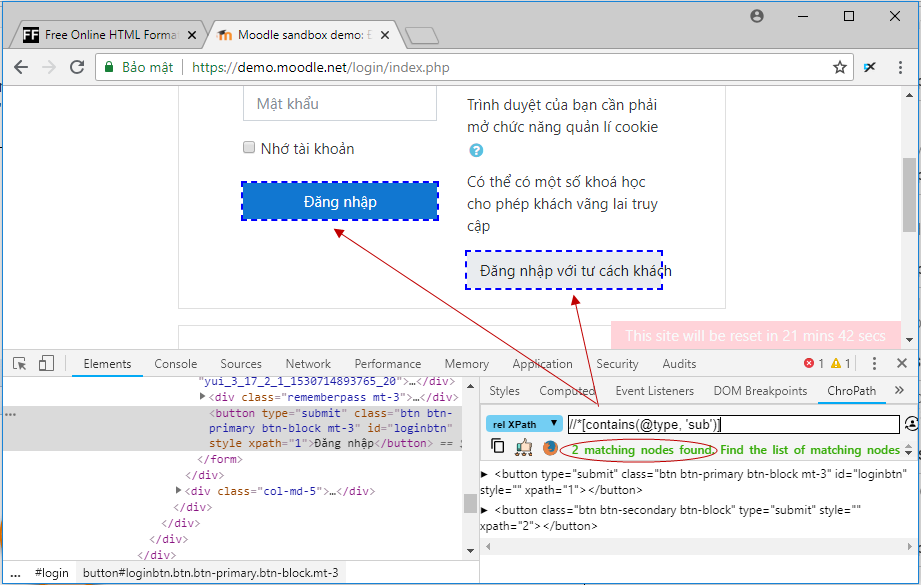Click the Elements panel scroll up arrow
Viewport: 921px width, 585px height.
pyautogui.click(x=470, y=386)
